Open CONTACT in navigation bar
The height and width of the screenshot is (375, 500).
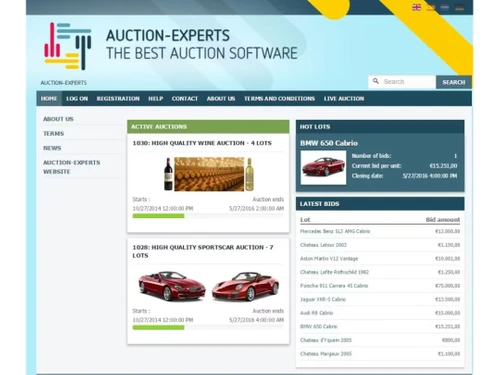point(185,99)
